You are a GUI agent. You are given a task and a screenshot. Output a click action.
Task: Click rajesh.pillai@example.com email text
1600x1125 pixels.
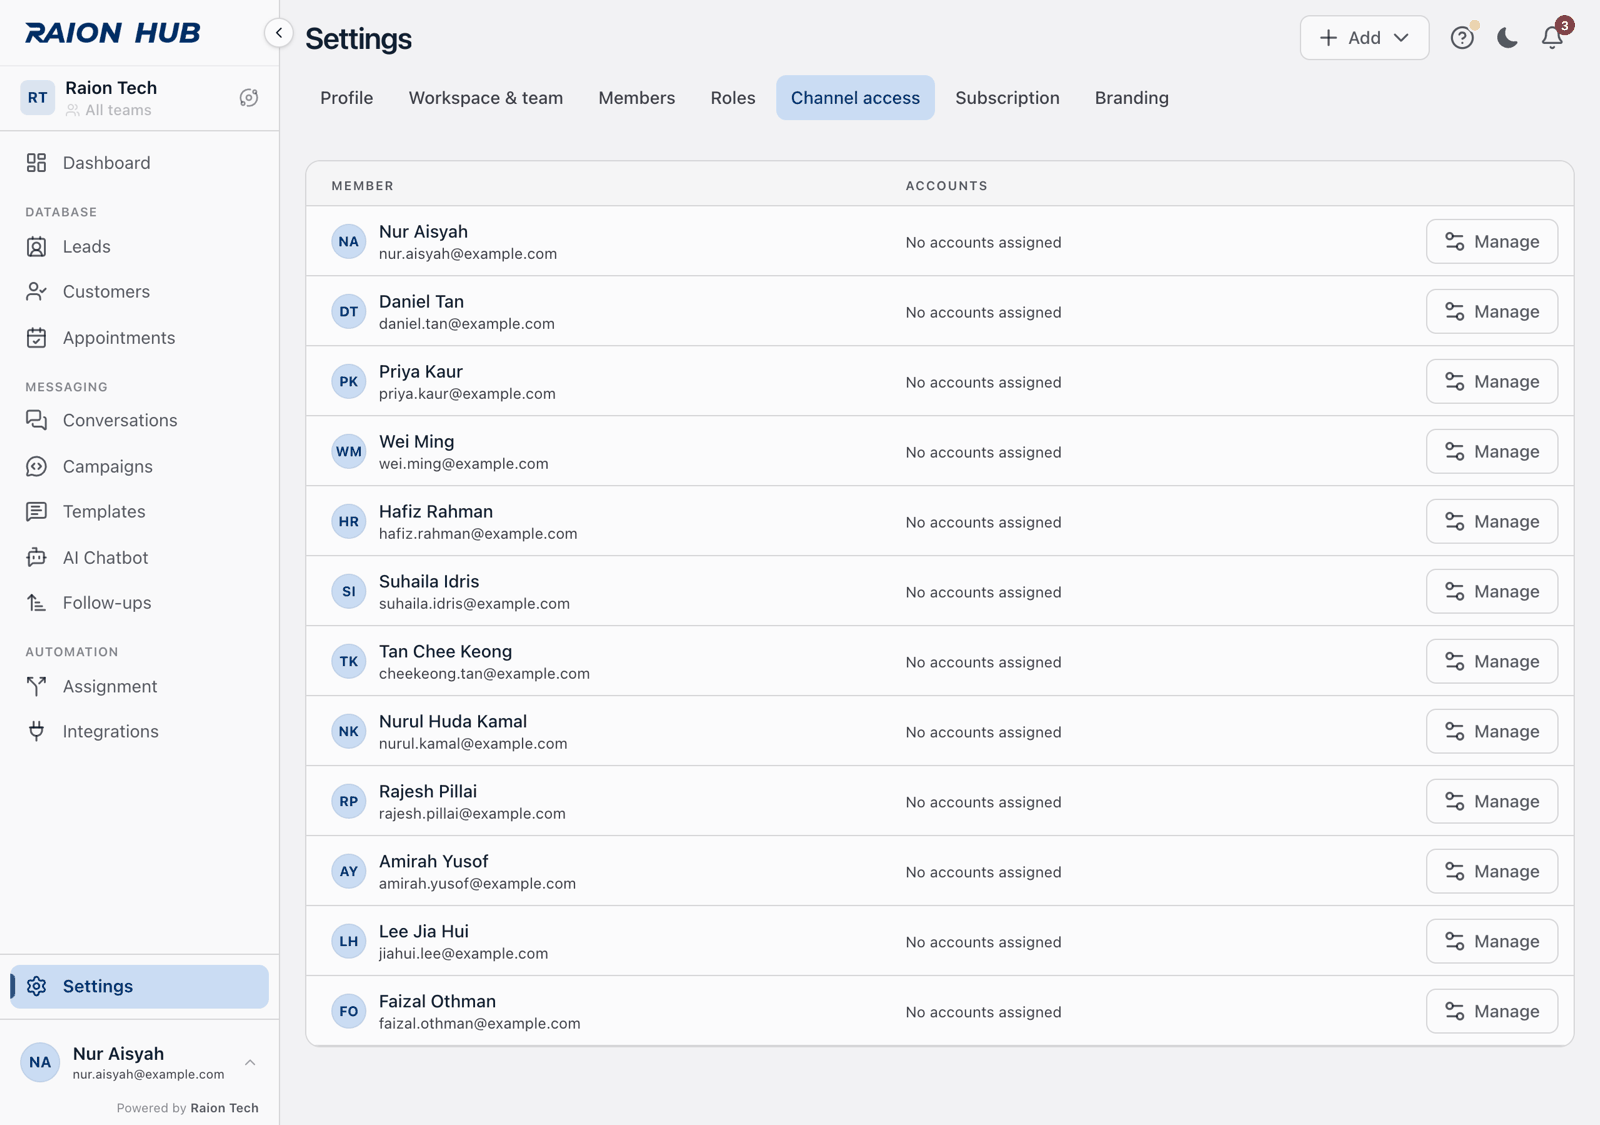click(472, 814)
